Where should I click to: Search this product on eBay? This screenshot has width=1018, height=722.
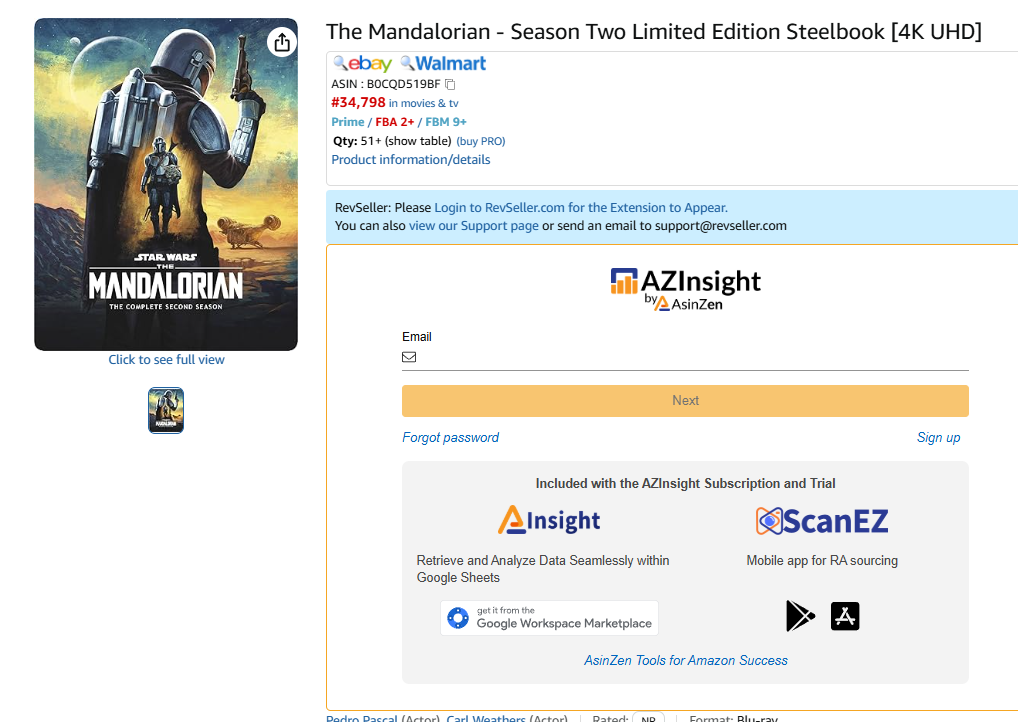coord(362,64)
